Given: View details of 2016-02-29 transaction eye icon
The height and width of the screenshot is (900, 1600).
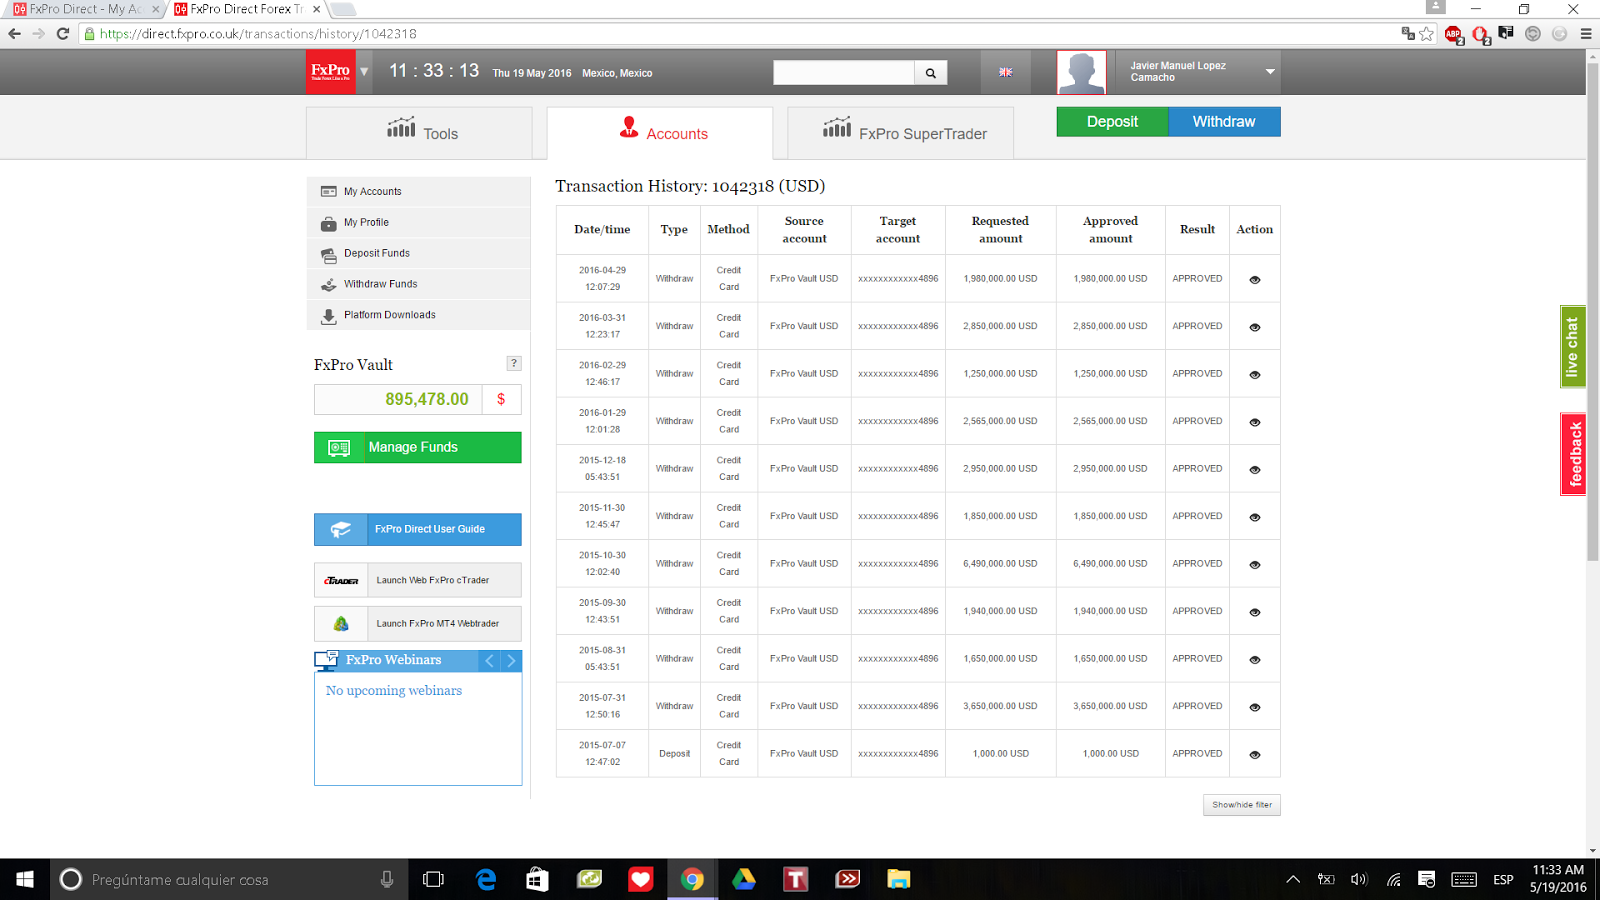Looking at the screenshot, I should click(1255, 375).
